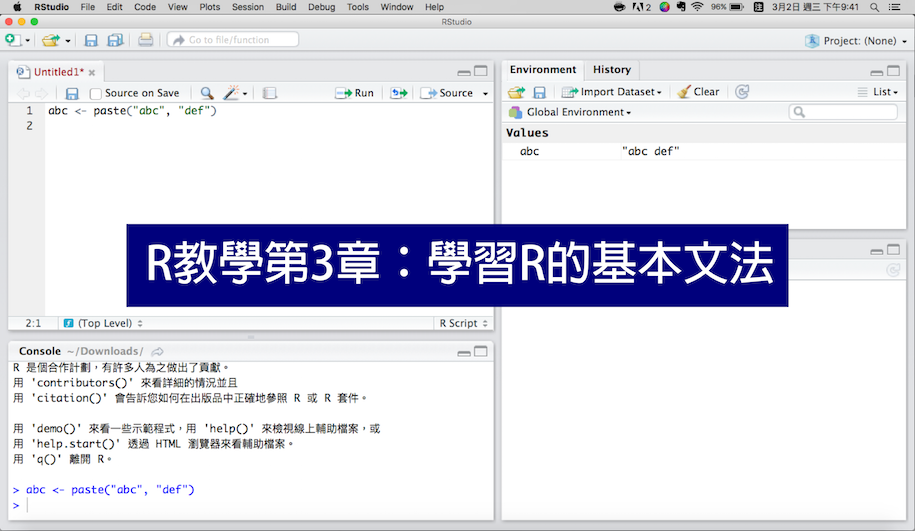Click the Compile Report notebook icon

[x=269, y=93]
